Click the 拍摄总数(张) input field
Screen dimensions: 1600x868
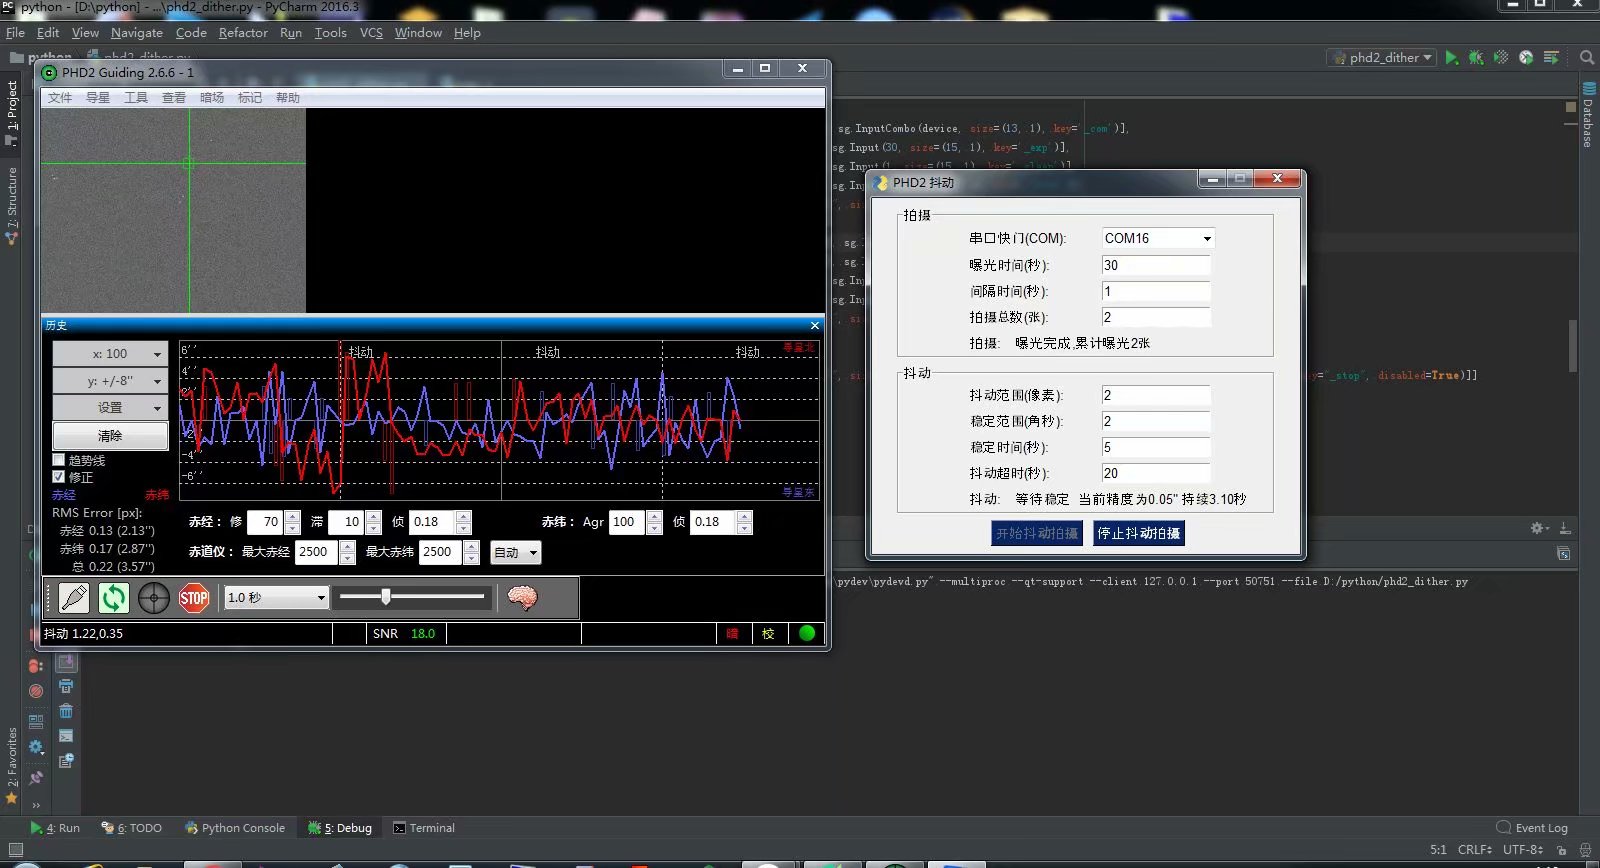tap(1156, 317)
